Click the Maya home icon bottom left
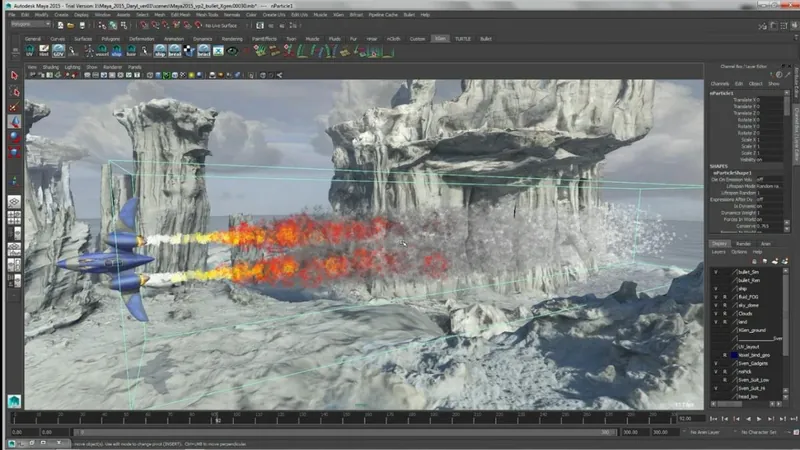Image resolution: width=800 pixels, height=450 pixels. pyautogui.click(x=14, y=401)
